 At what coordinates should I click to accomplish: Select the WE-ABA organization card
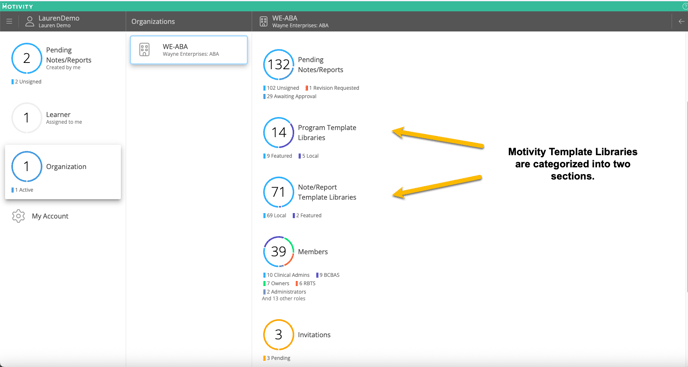[x=189, y=50]
